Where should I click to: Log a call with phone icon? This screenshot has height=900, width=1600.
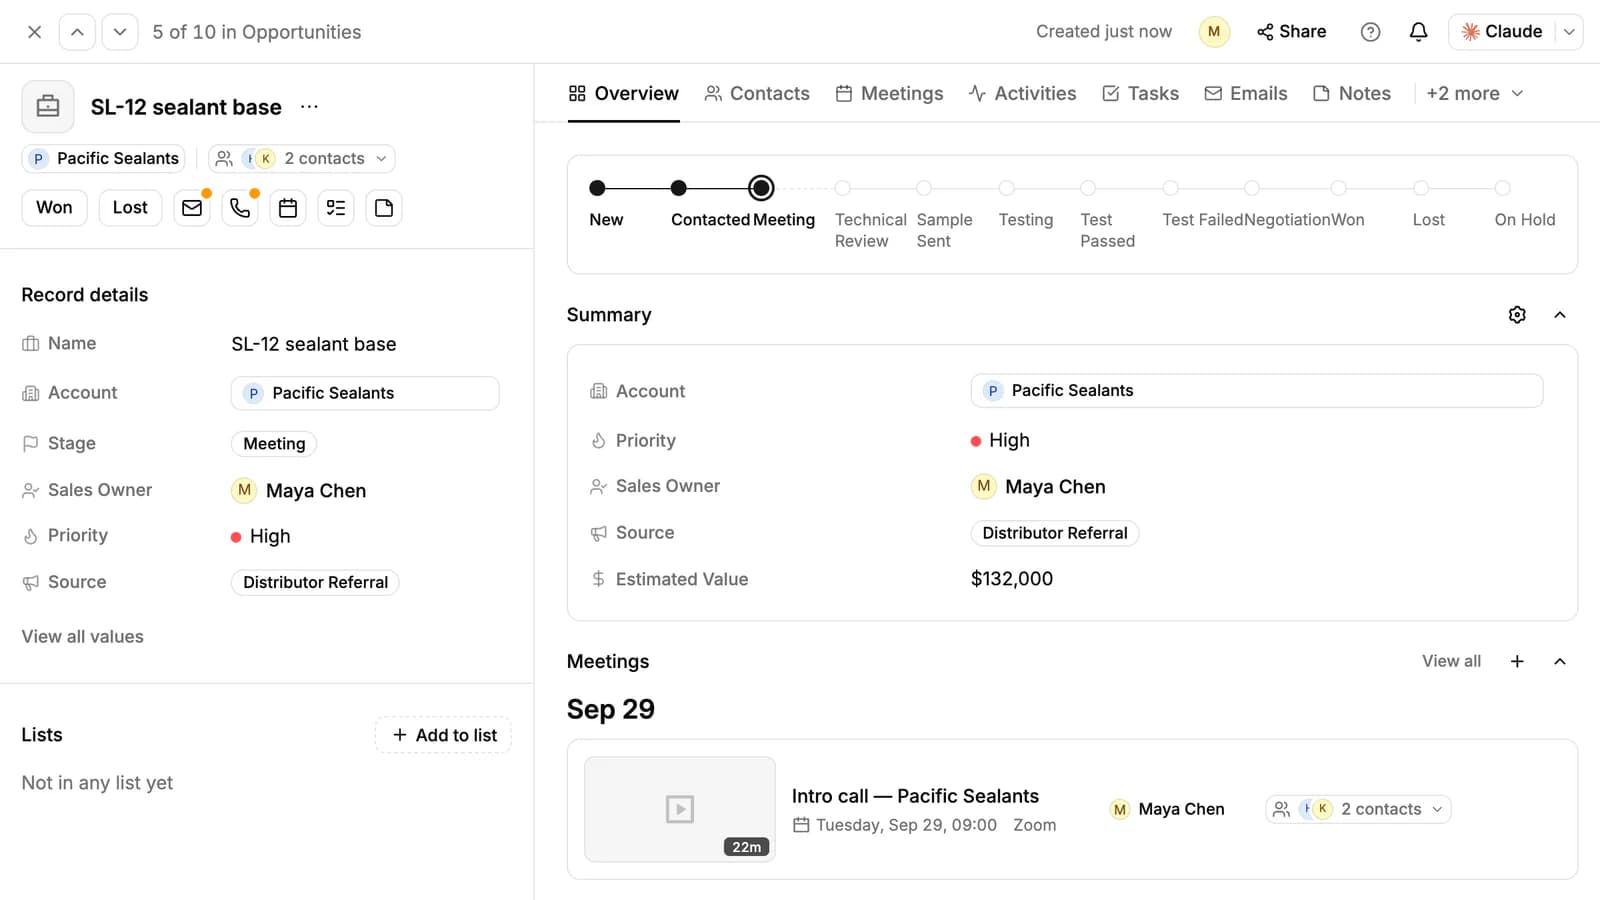(240, 208)
